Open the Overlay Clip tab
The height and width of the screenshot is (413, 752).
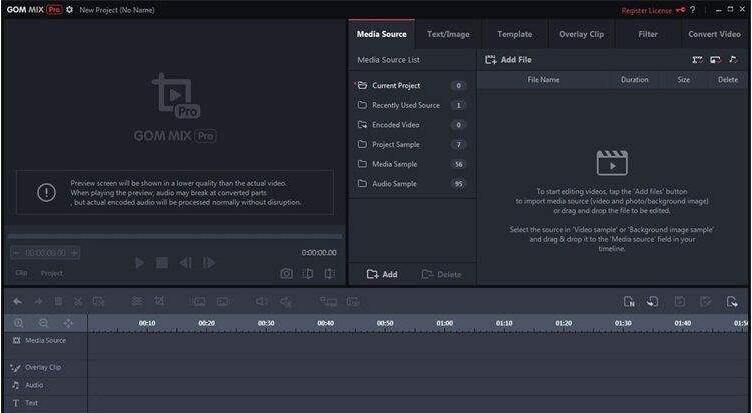tap(581, 34)
